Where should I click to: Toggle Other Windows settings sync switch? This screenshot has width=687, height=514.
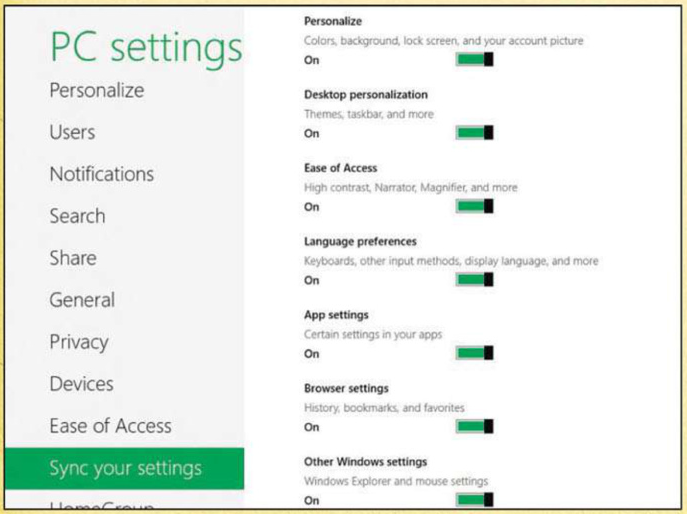(475, 500)
